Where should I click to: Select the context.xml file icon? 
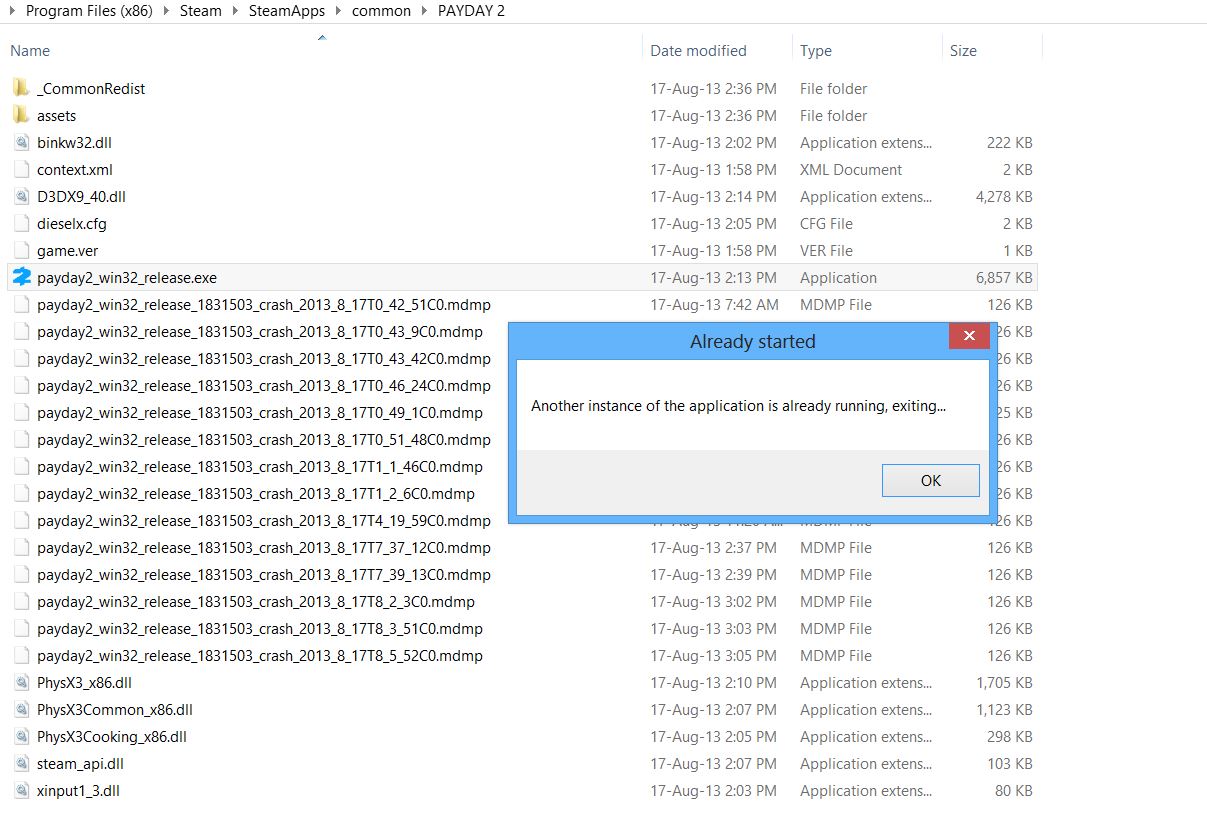tap(21, 169)
